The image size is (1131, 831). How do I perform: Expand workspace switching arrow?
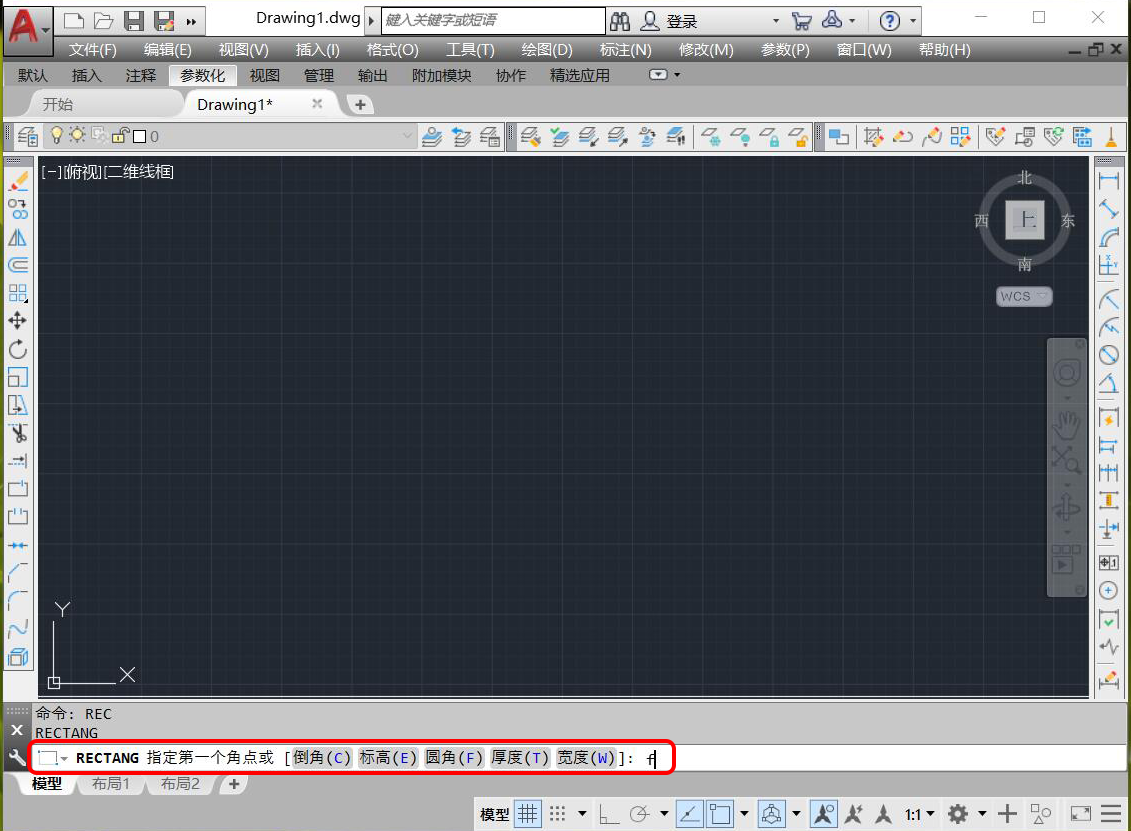click(x=982, y=814)
